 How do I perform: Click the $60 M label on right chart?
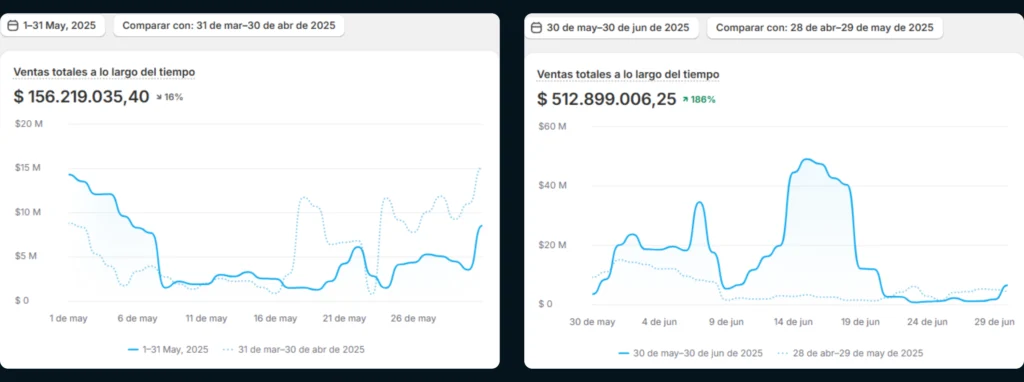pyautogui.click(x=552, y=126)
